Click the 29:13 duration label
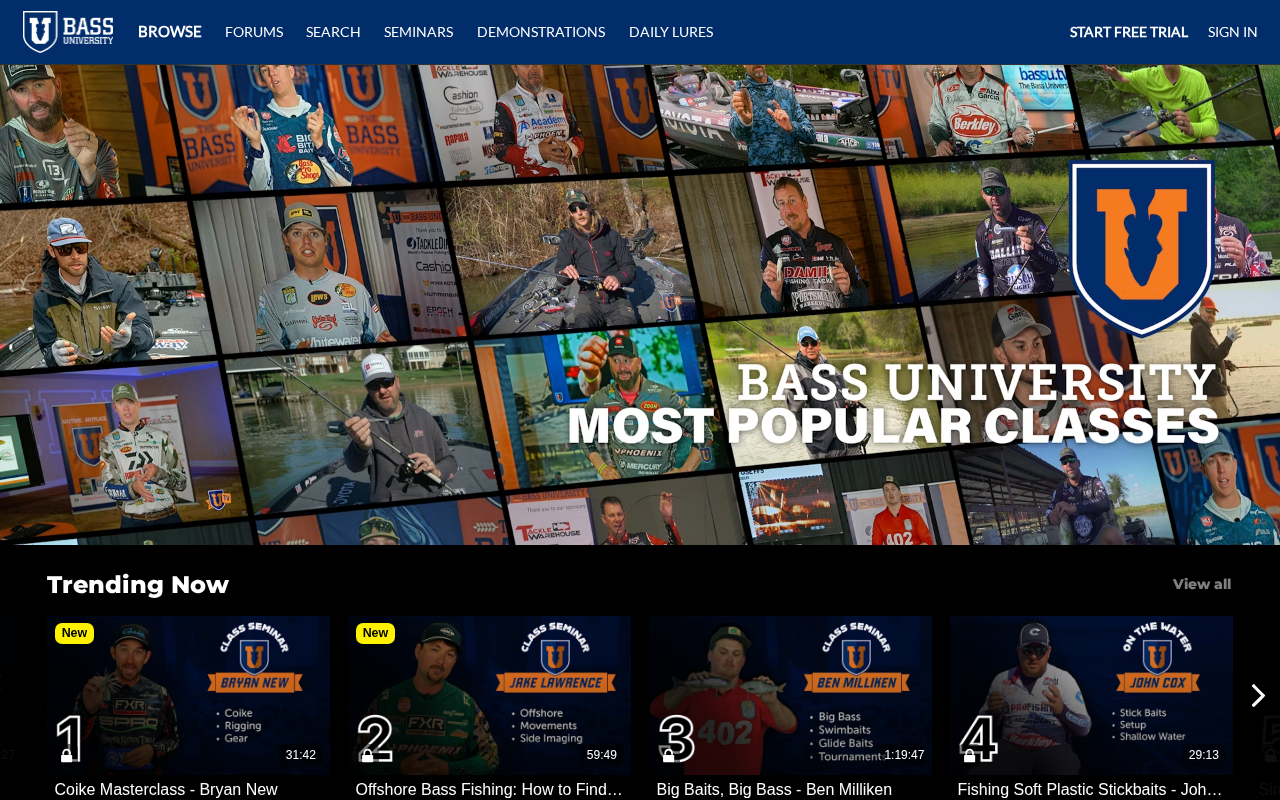1280x800 pixels. 1204,755
